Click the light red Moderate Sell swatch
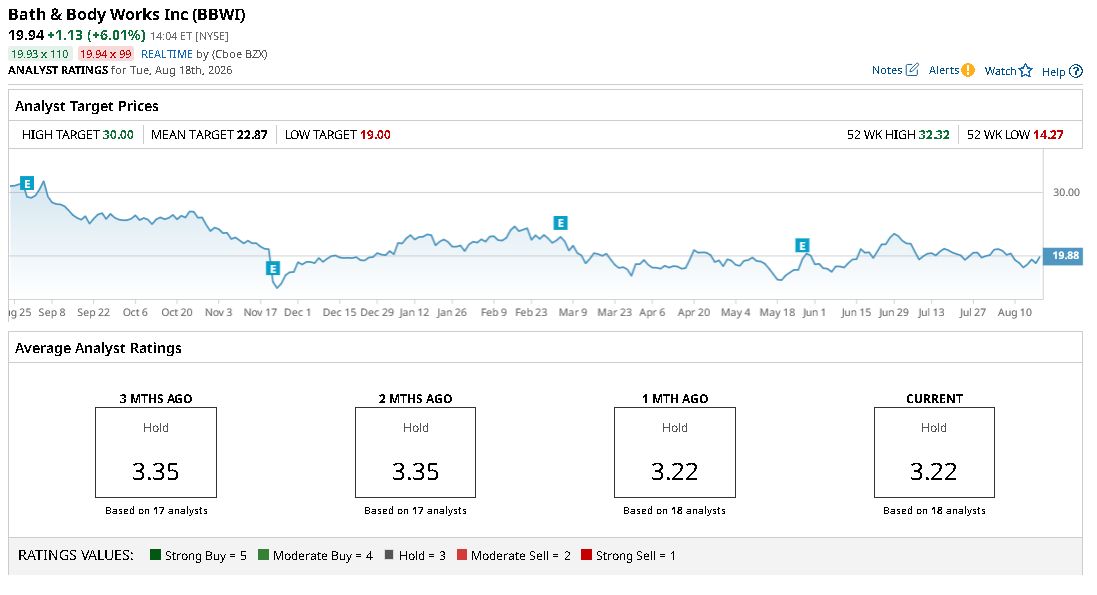 pos(462,555)
